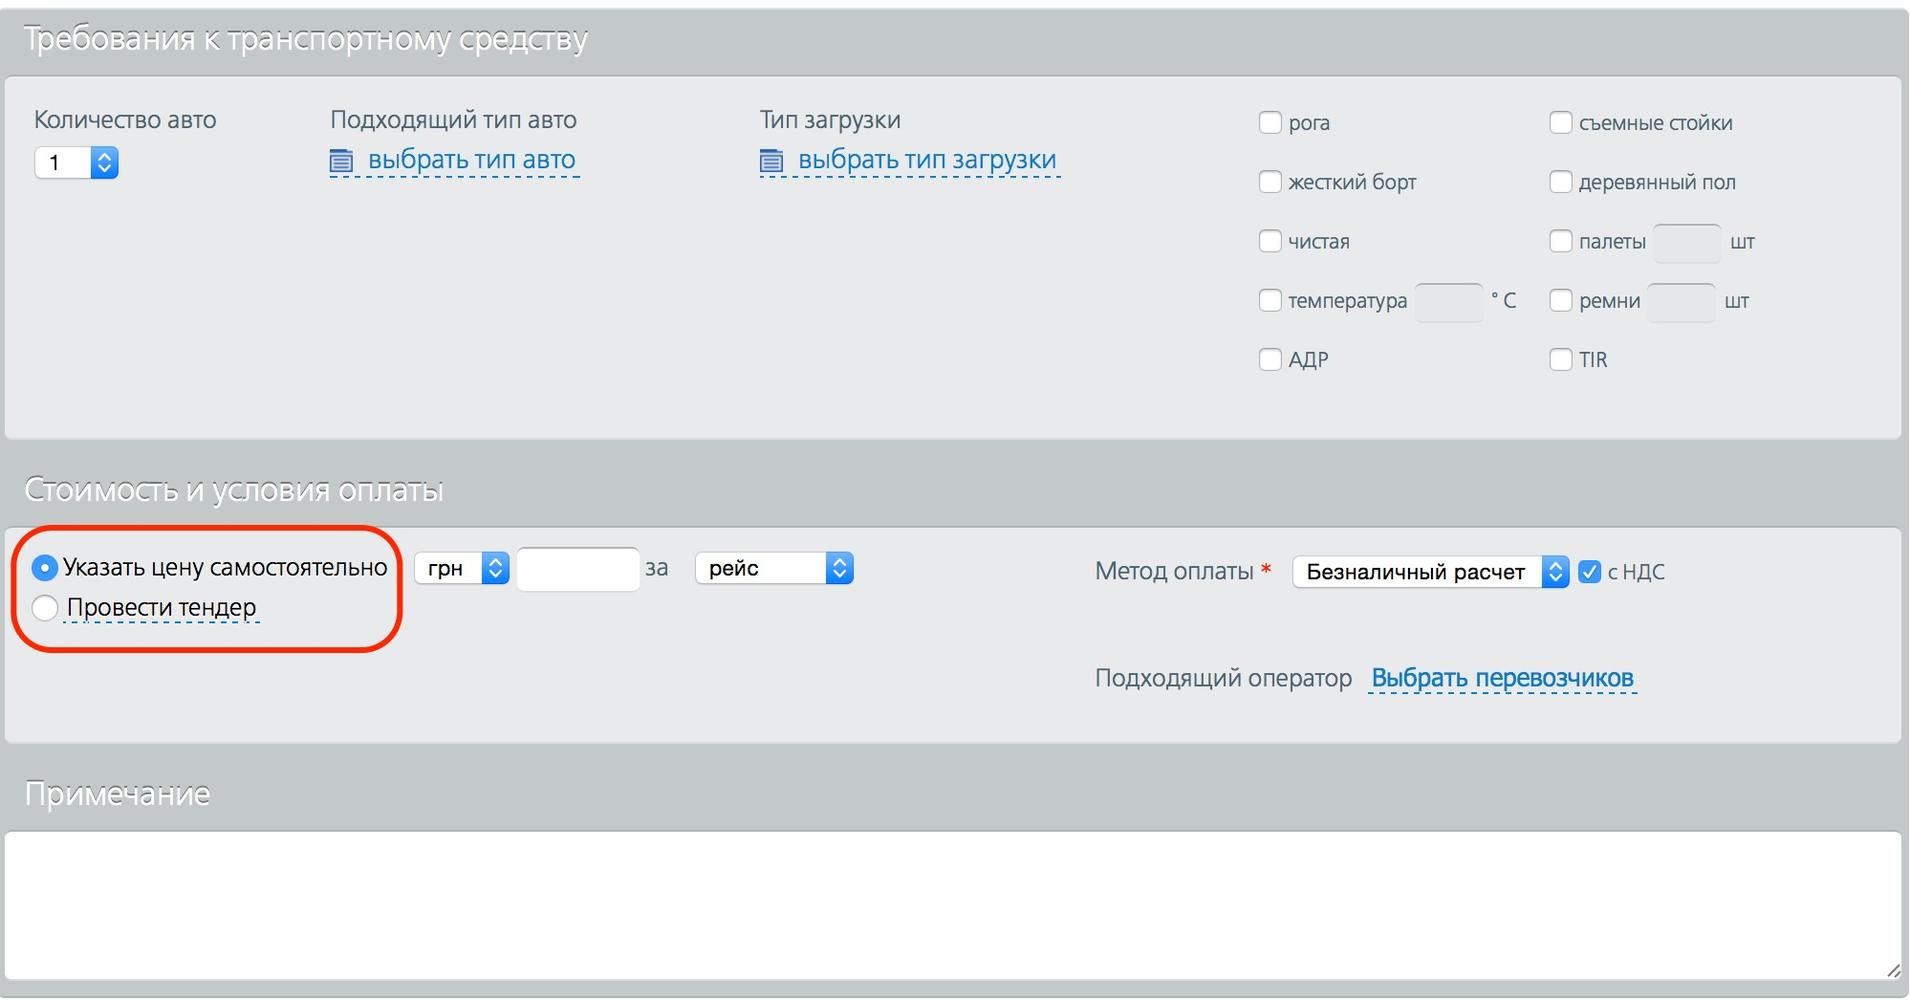Toggle the температура checkbox
The height and width of the screenshot is (1000, 1910).
[x=1270, y=300]
